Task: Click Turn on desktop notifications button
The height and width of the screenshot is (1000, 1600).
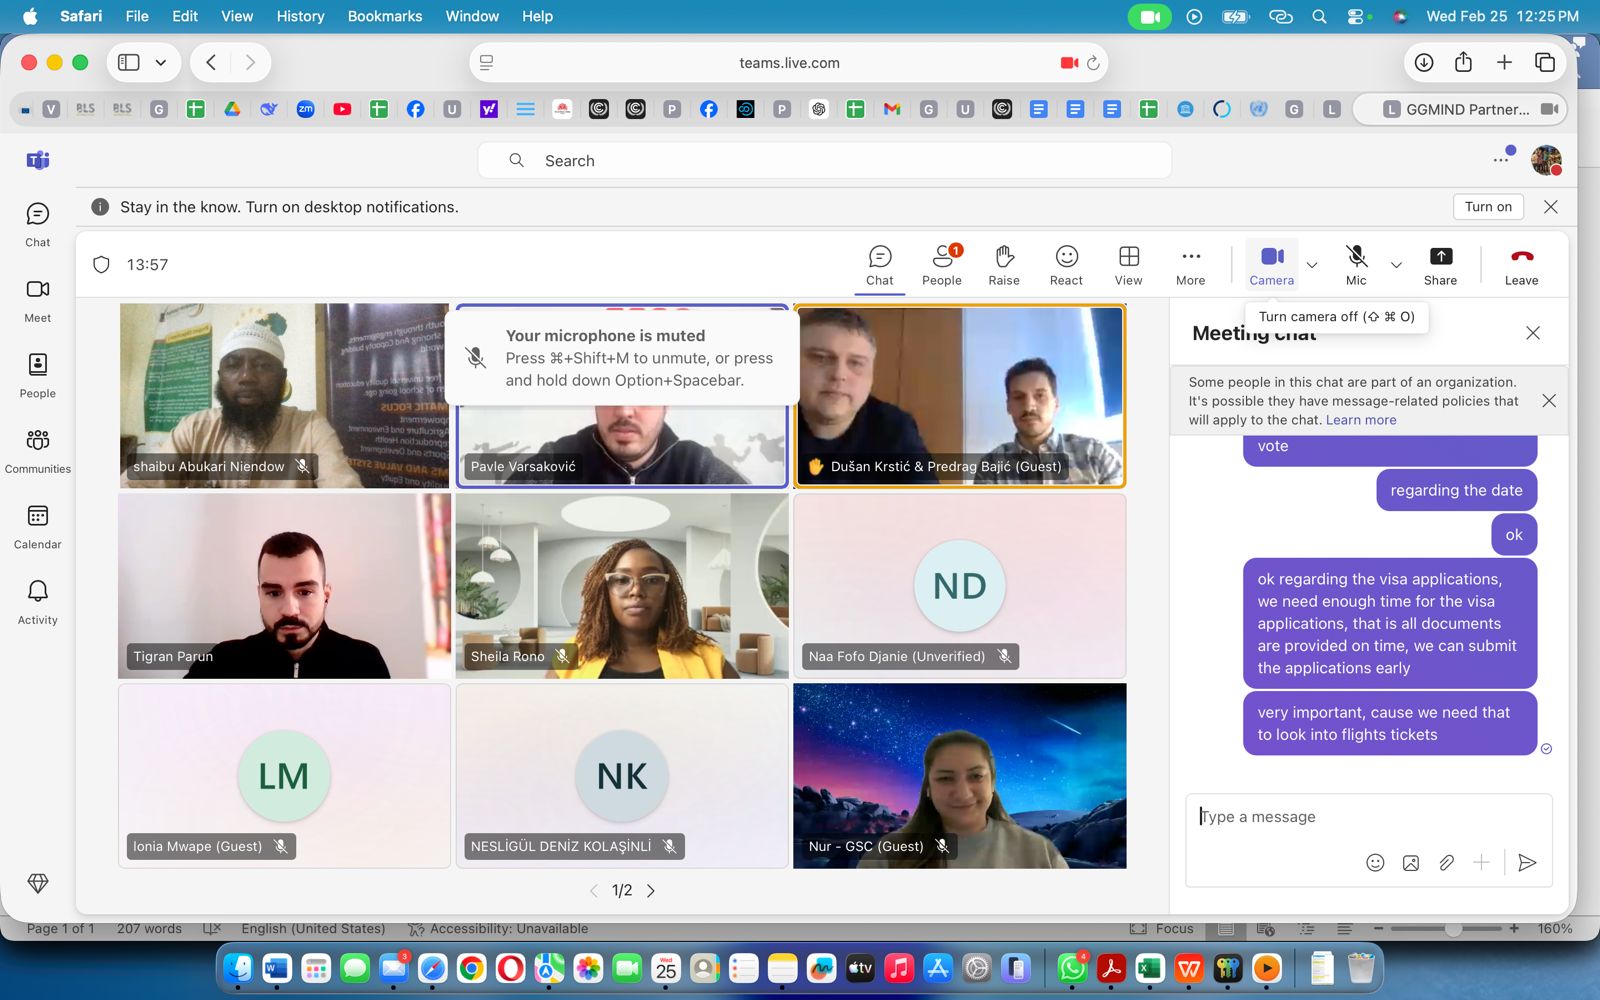Action: (1488, 207)
